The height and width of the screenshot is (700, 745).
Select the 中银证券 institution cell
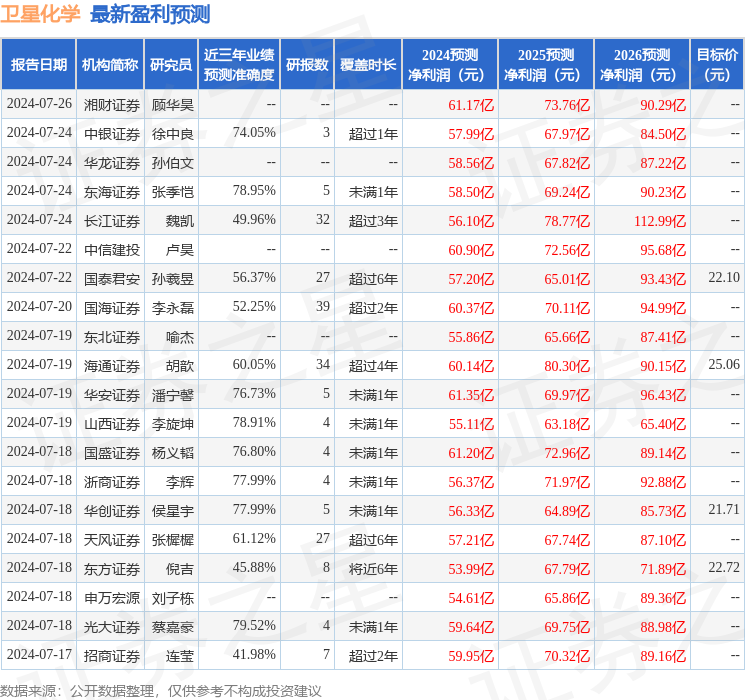click(112, 134)
